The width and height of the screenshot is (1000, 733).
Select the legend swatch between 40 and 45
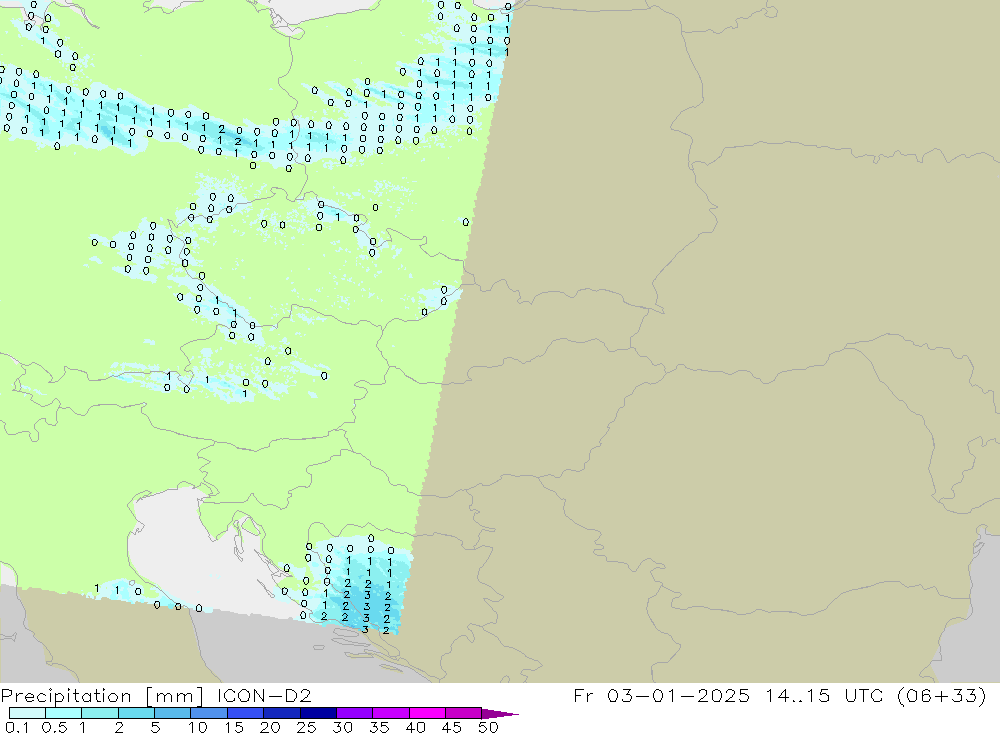click(427, 713)
